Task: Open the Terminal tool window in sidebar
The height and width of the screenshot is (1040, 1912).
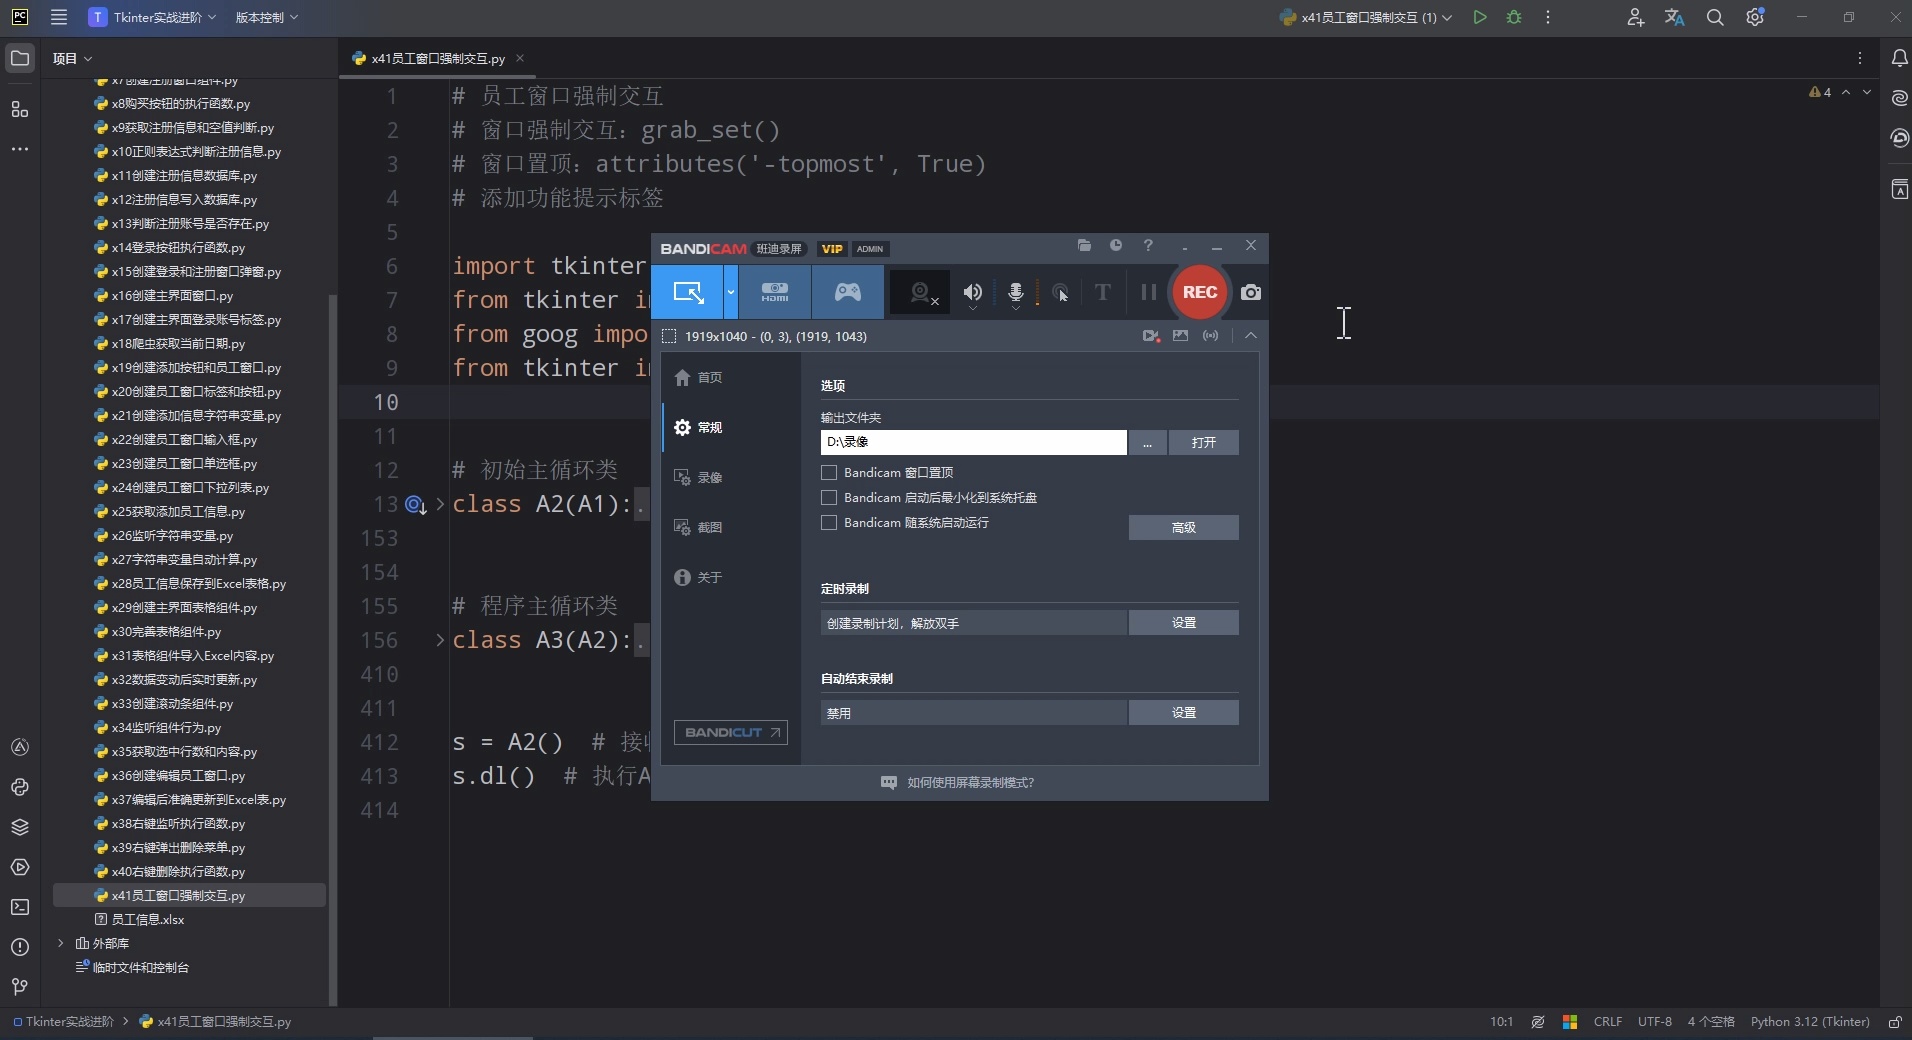Action: (x=19, y=907)
